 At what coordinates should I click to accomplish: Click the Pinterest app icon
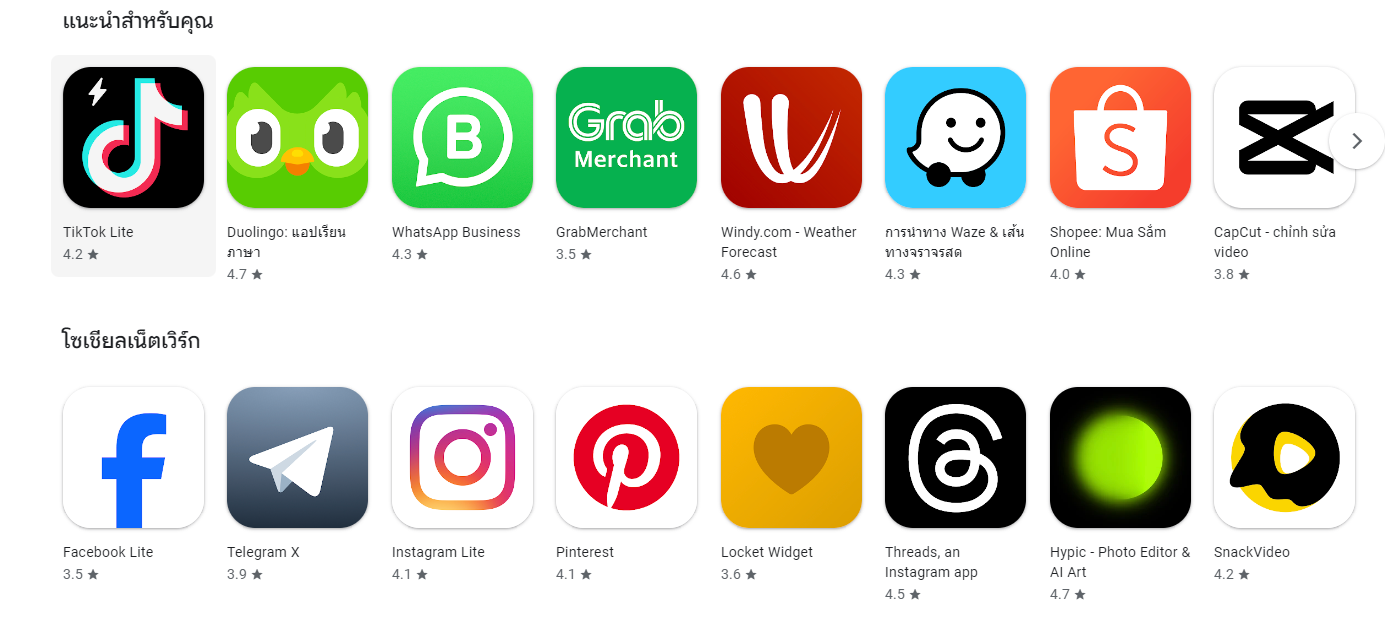click(626, 457)
